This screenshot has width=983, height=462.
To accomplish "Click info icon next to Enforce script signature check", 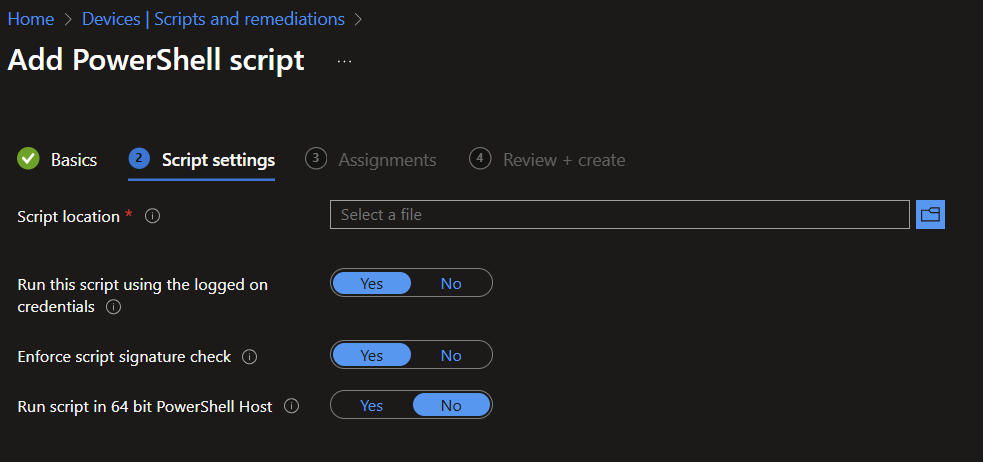I will click(250, 356).
